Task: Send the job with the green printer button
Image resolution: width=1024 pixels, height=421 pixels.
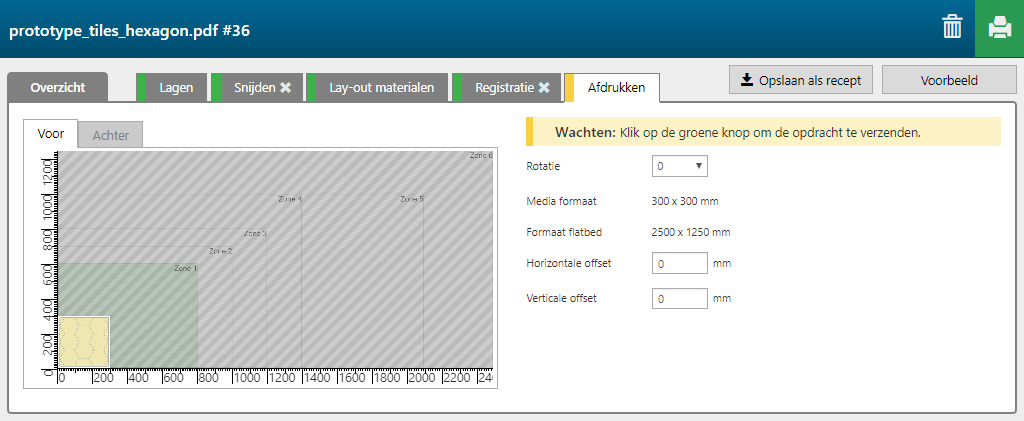Action: pyautogui.click(x=999, y=29)
